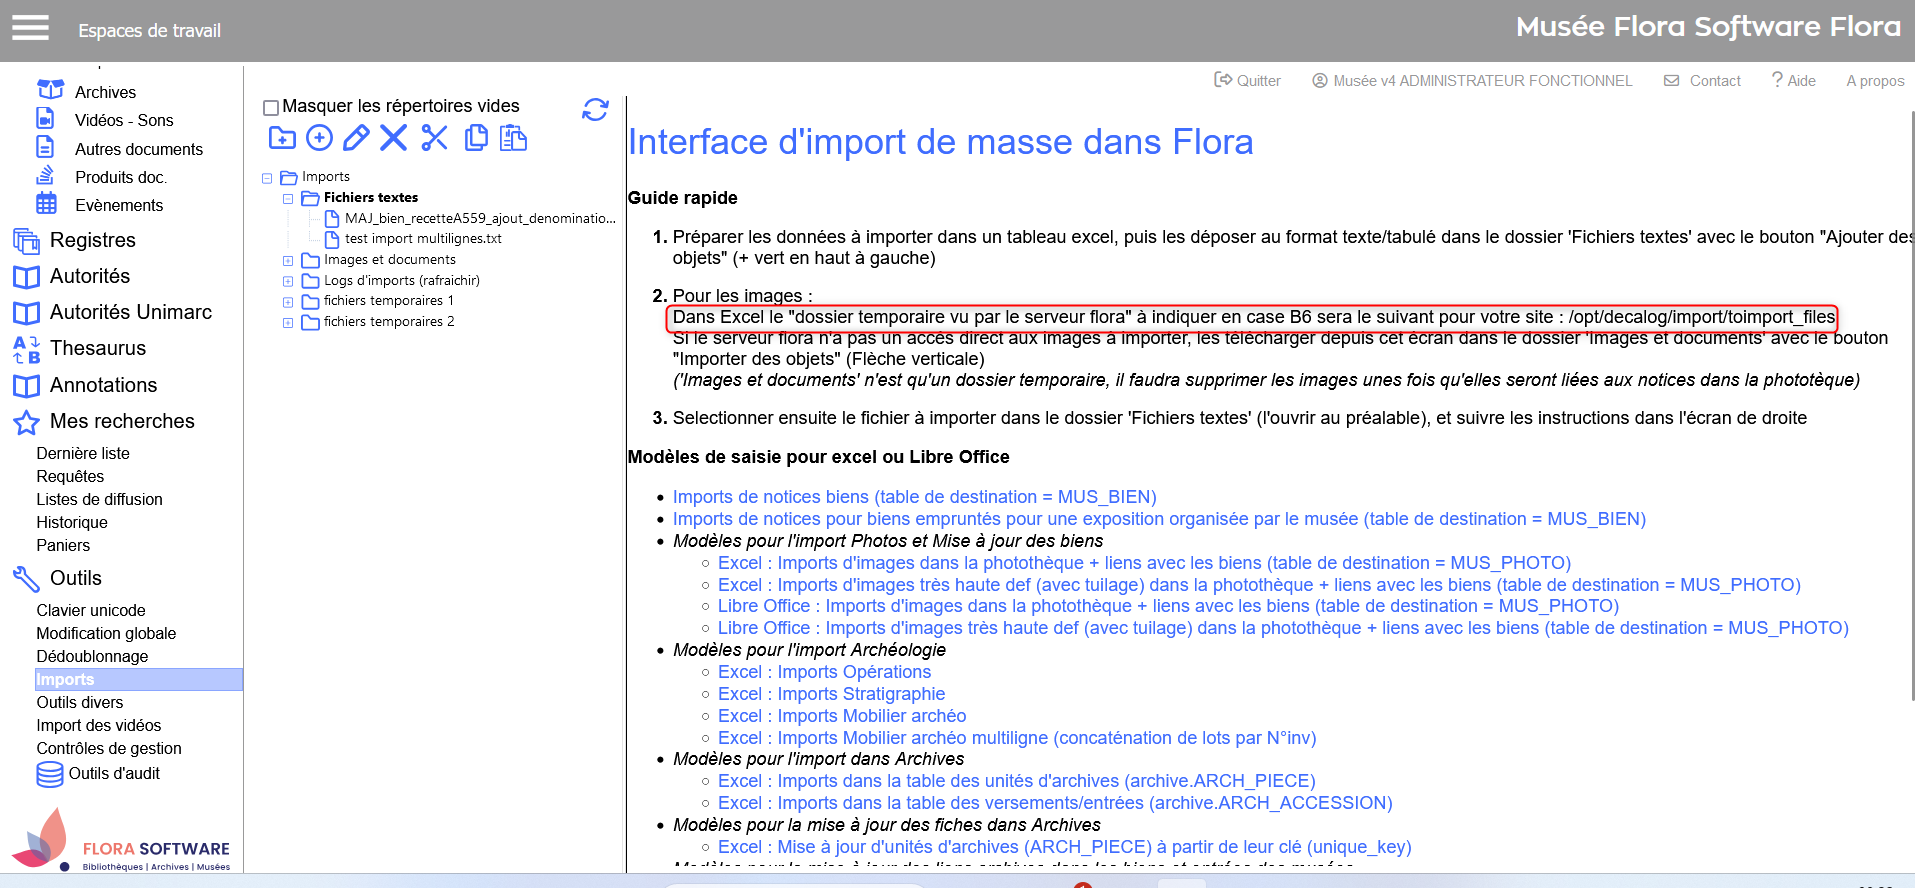Collapse the Fichiers textes folder
Image resolution: width=1915 pixels, height=888 pixels.
point(288,199)
